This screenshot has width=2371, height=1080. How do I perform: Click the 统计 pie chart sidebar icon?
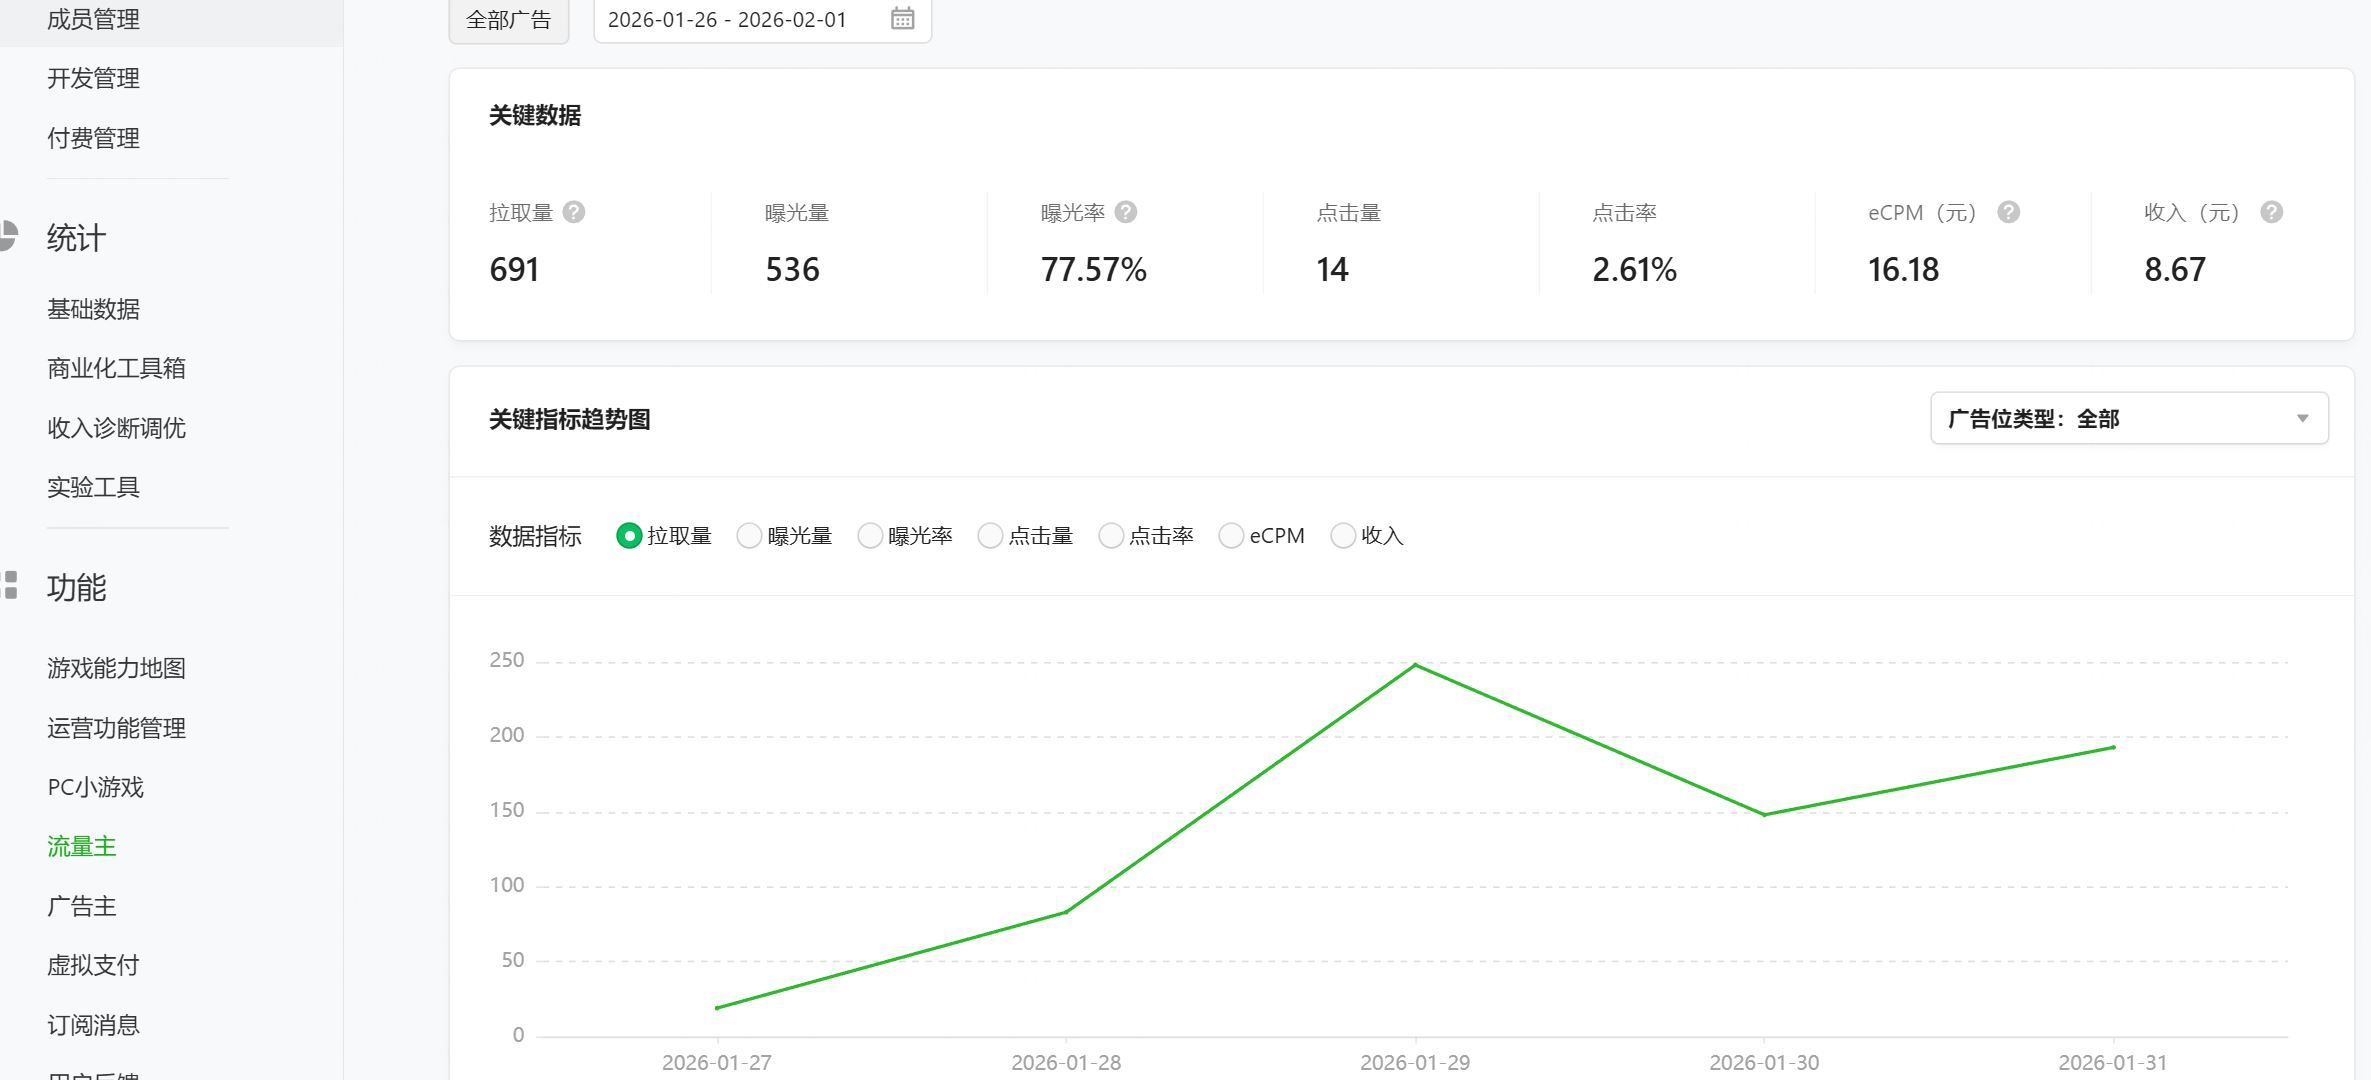tap(8, 236)
